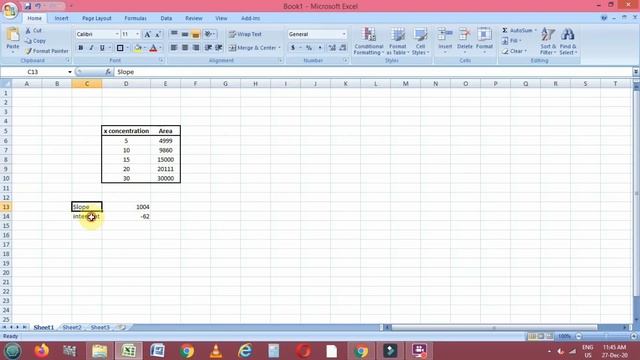Switch to Sheet2 tab
The height and width of the screenshot is (360, 640).
(72, 327)
